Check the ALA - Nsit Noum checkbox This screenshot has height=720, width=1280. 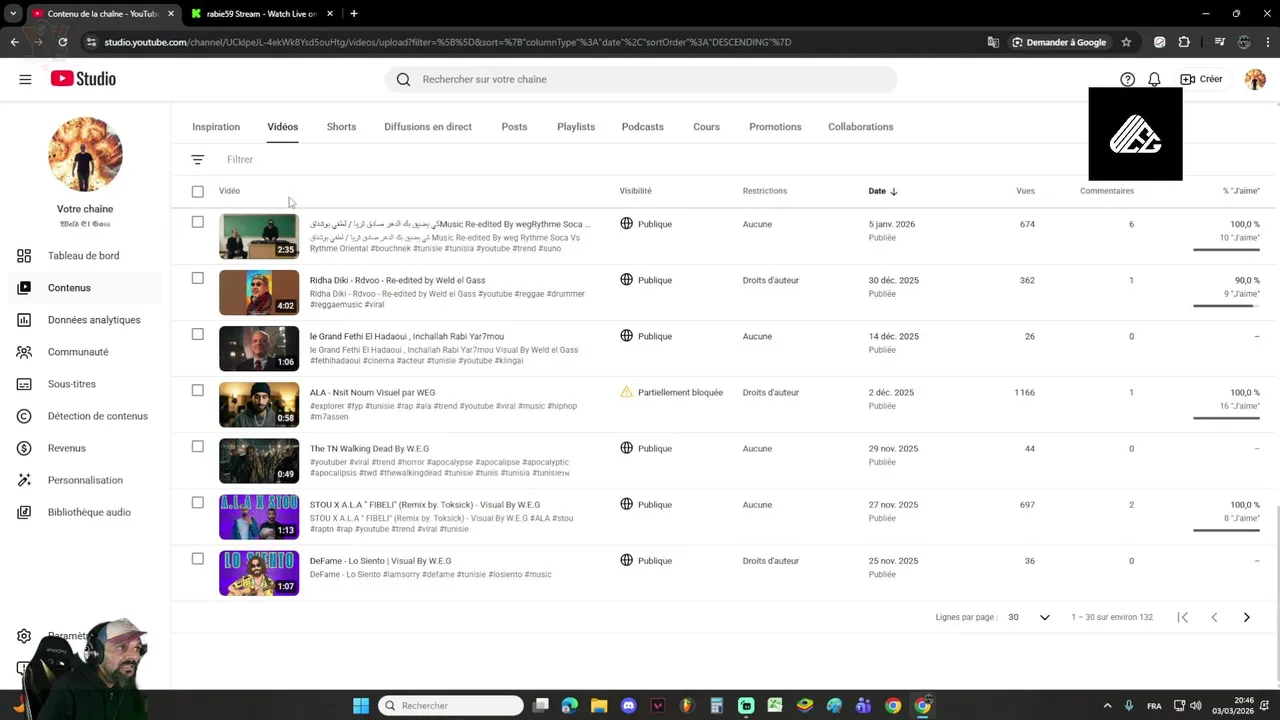tap(197, 390)
